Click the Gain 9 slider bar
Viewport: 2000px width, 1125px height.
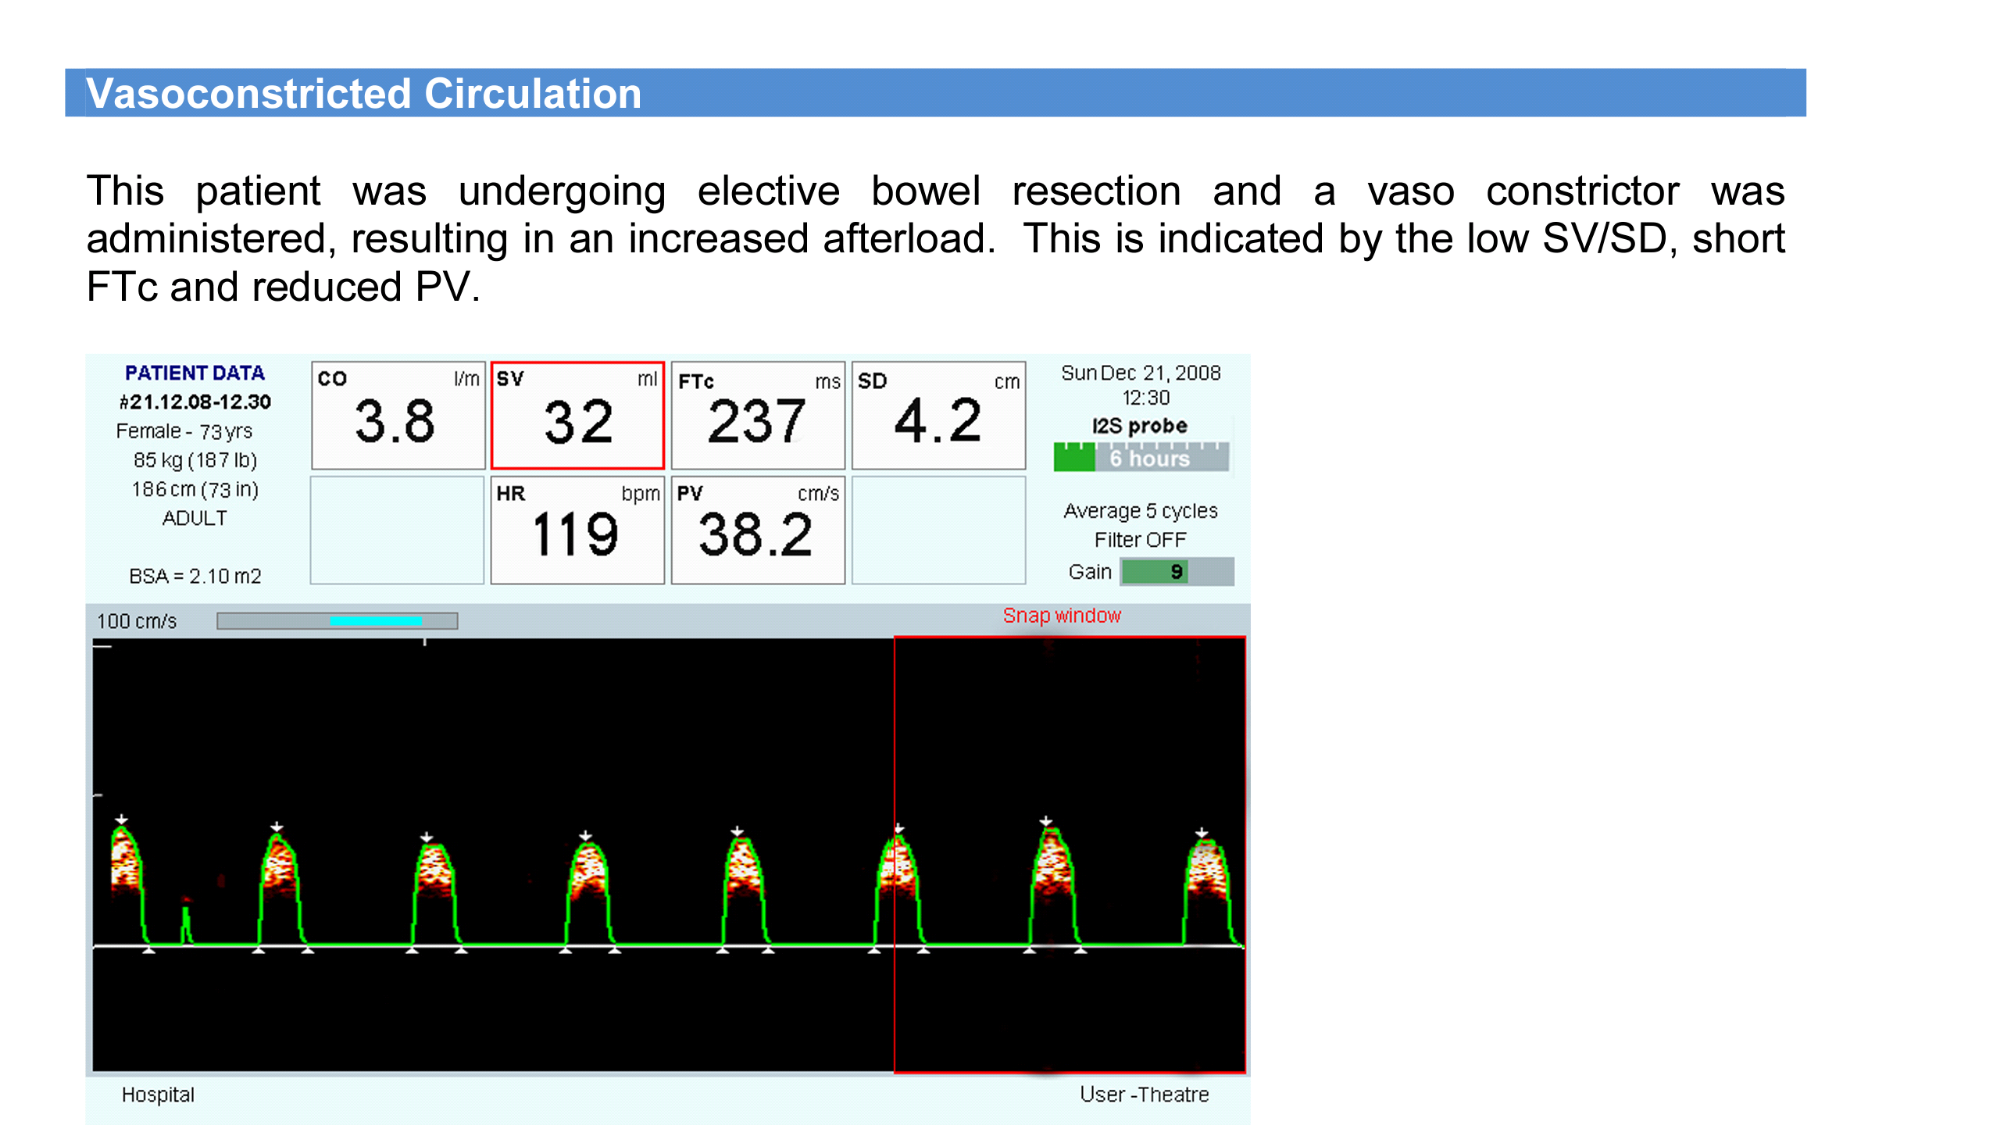1176,571
